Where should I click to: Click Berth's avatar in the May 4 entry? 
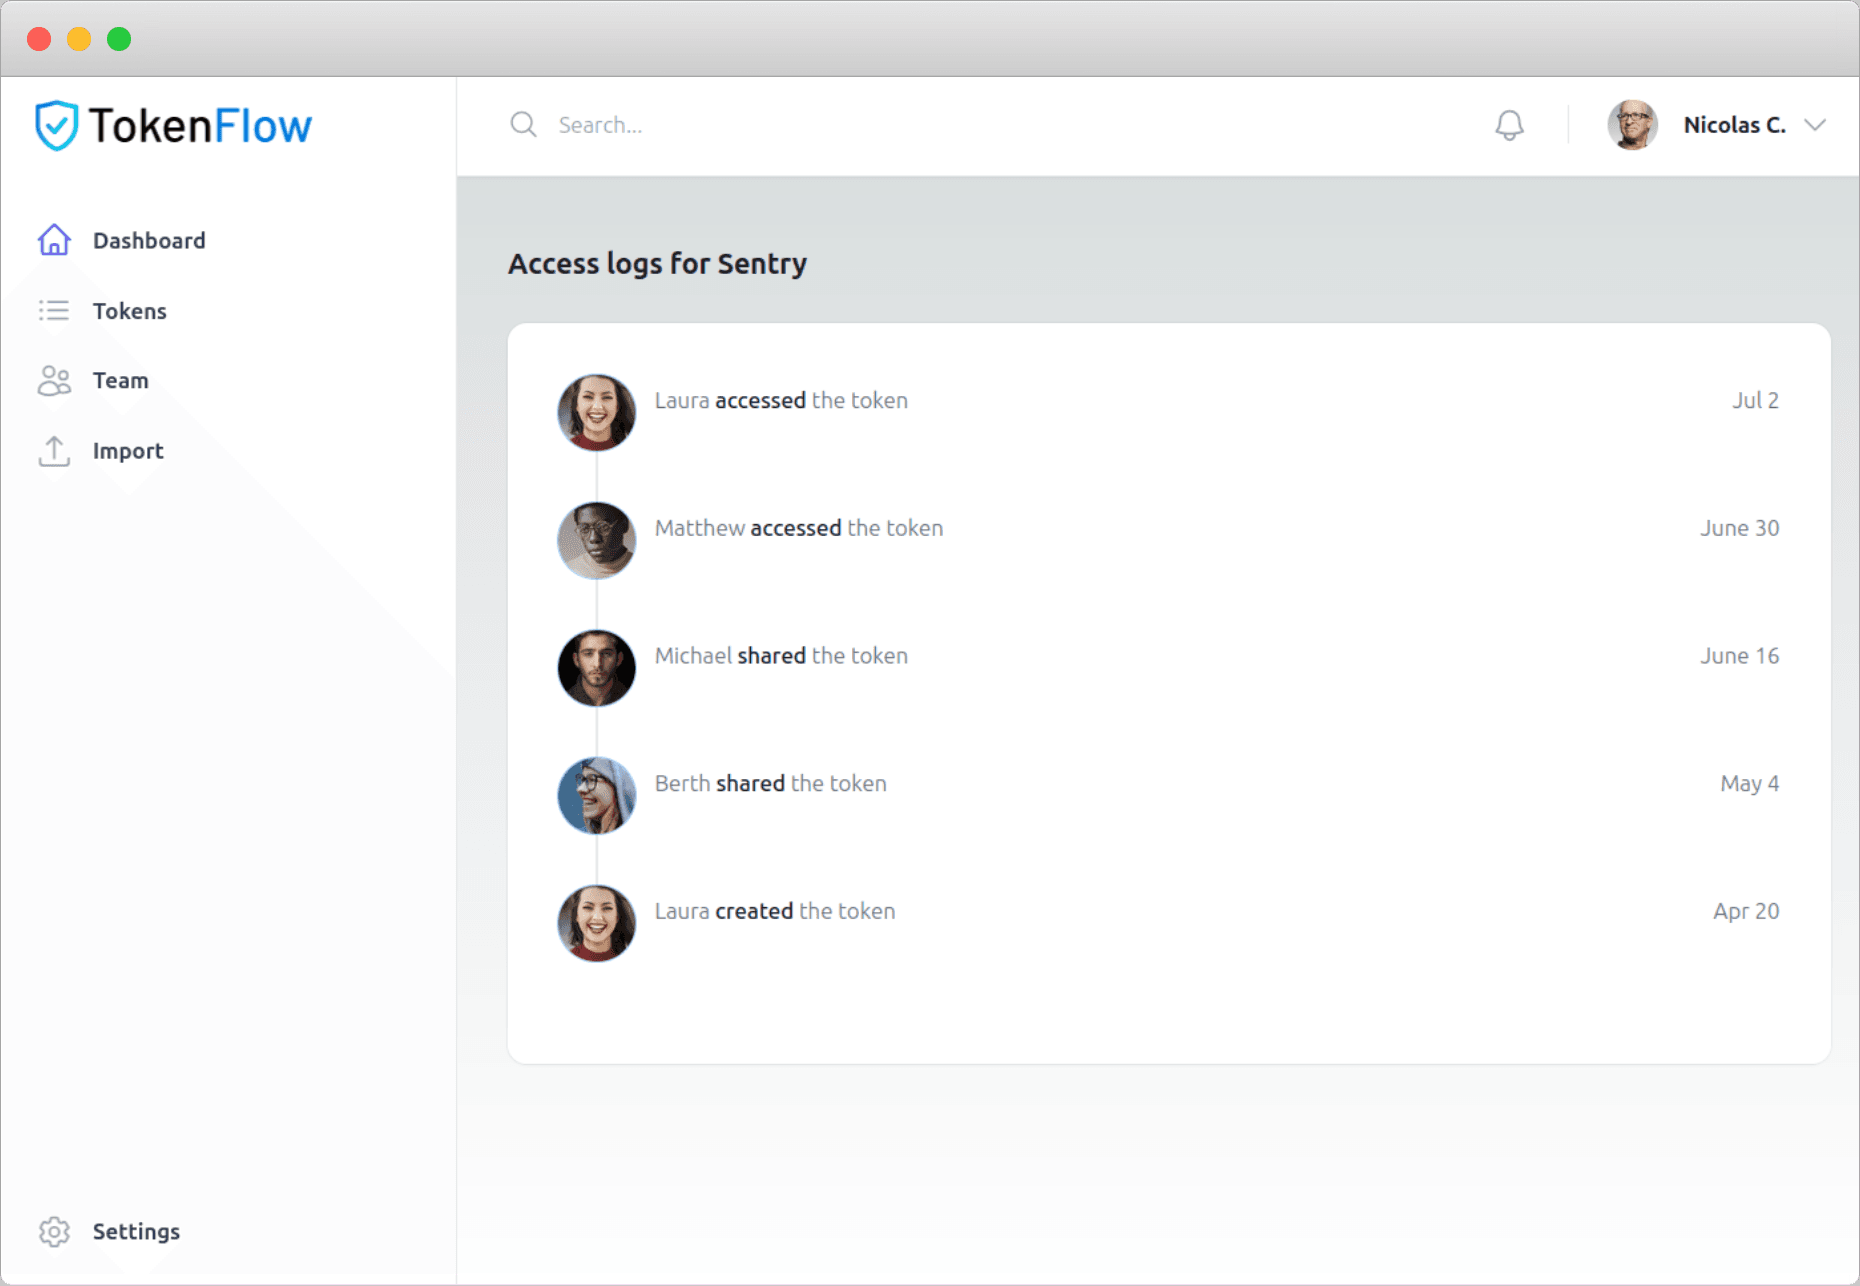[596, 796]
